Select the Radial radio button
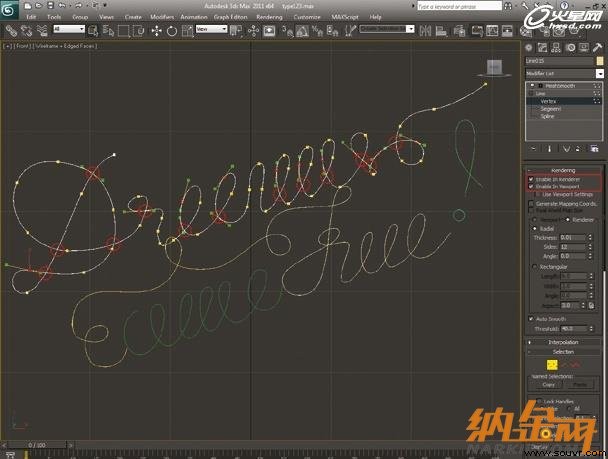Viewport: 608px width, 459px height. (535, 229)
